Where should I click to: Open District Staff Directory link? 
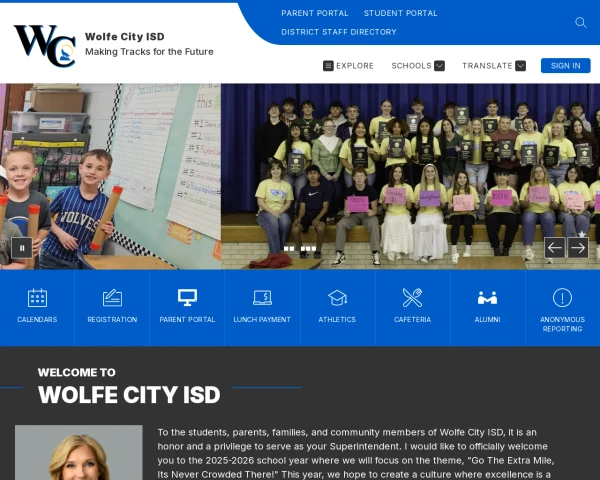tap(338, 32)
